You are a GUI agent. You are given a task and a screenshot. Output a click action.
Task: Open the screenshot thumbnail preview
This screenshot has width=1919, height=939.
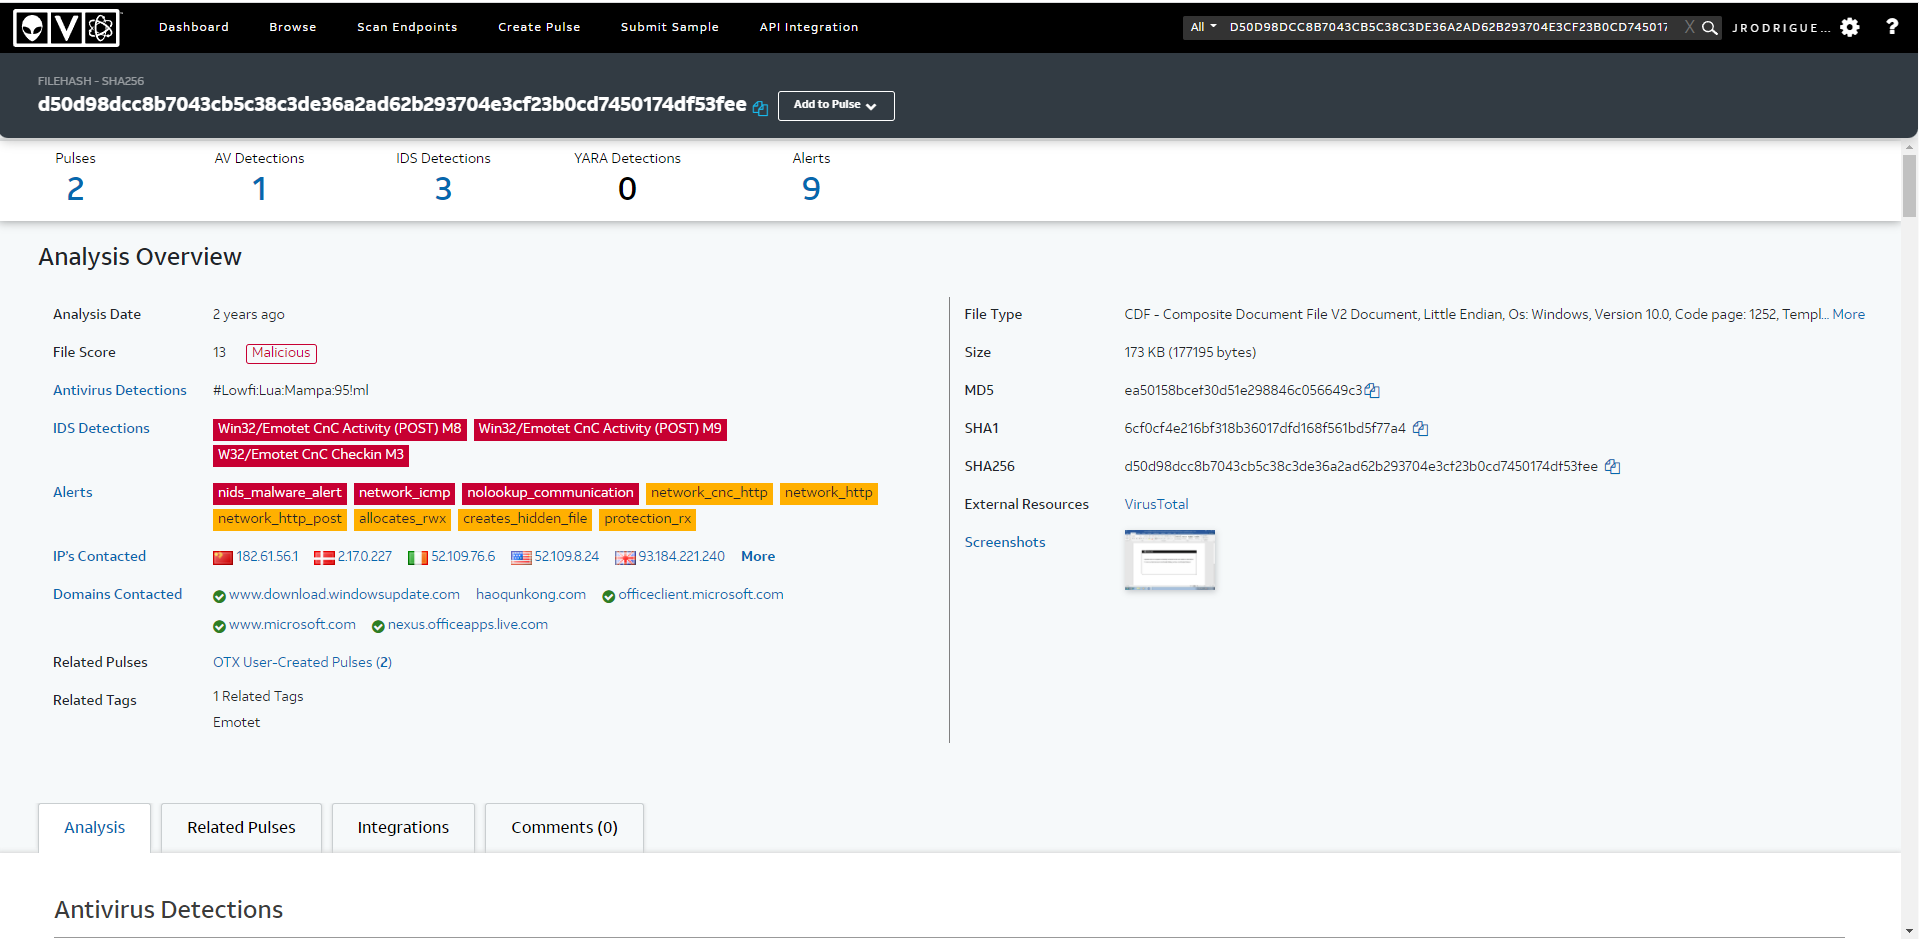[x=1169, y=560]
